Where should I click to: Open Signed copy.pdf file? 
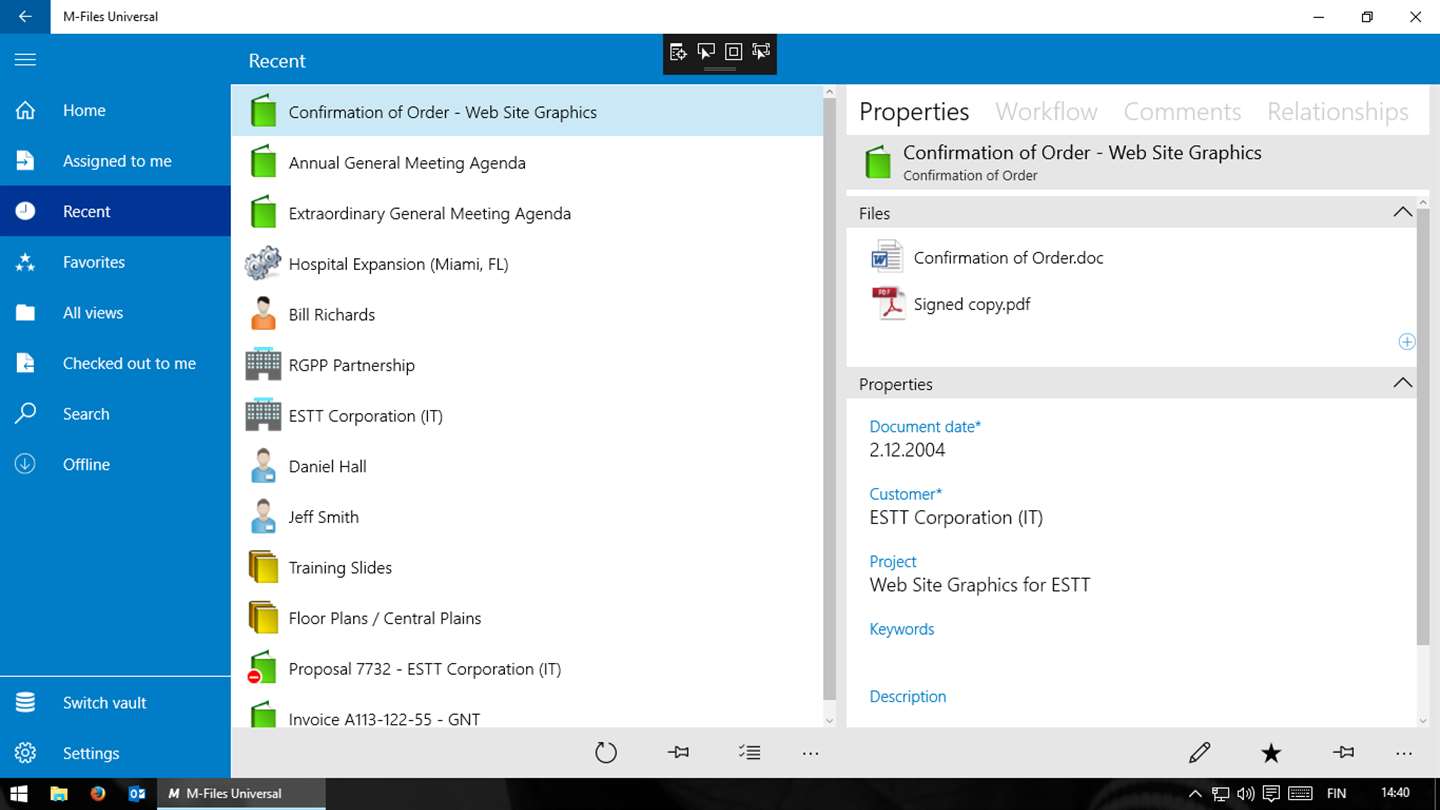pos(972,304)
